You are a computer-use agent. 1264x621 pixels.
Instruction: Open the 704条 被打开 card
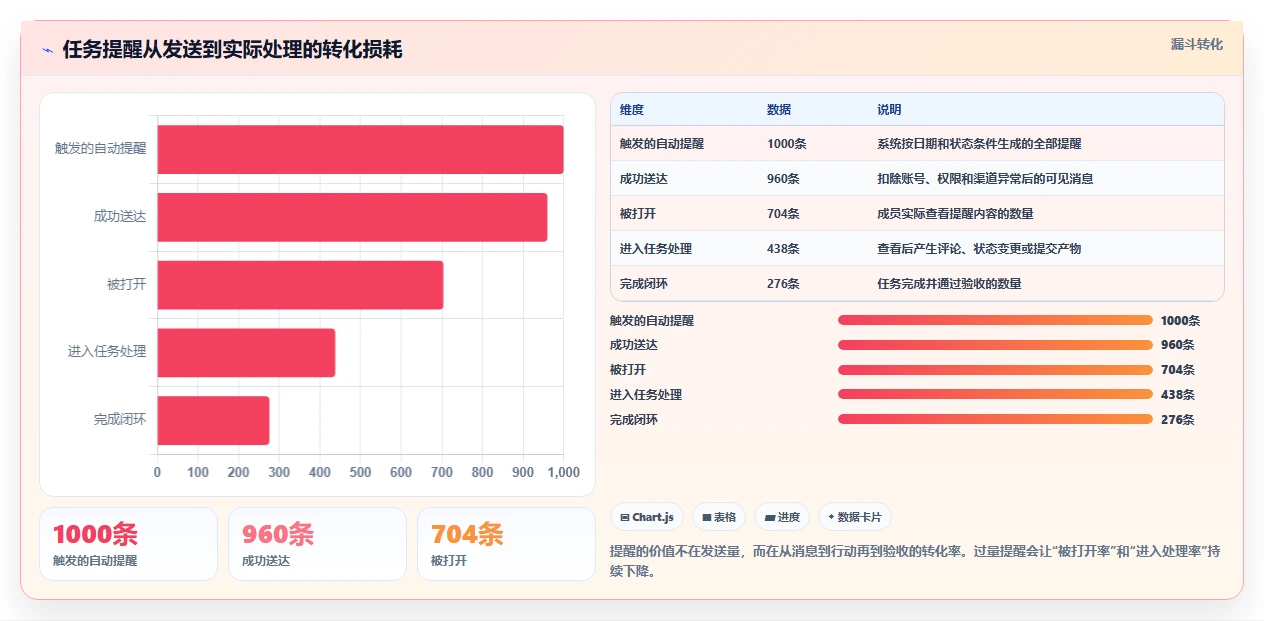point(506,544)
